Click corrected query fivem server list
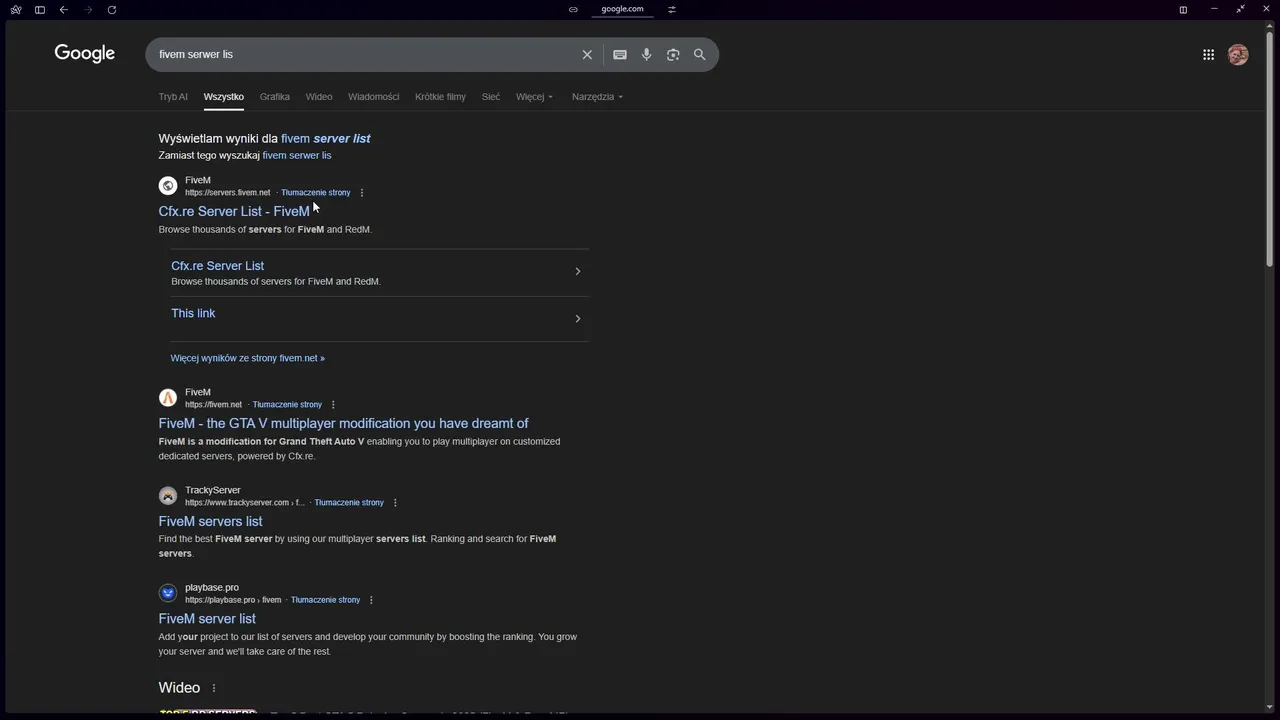The width and height of the screenshot is (1280, 720). click(x=325, y=139)
